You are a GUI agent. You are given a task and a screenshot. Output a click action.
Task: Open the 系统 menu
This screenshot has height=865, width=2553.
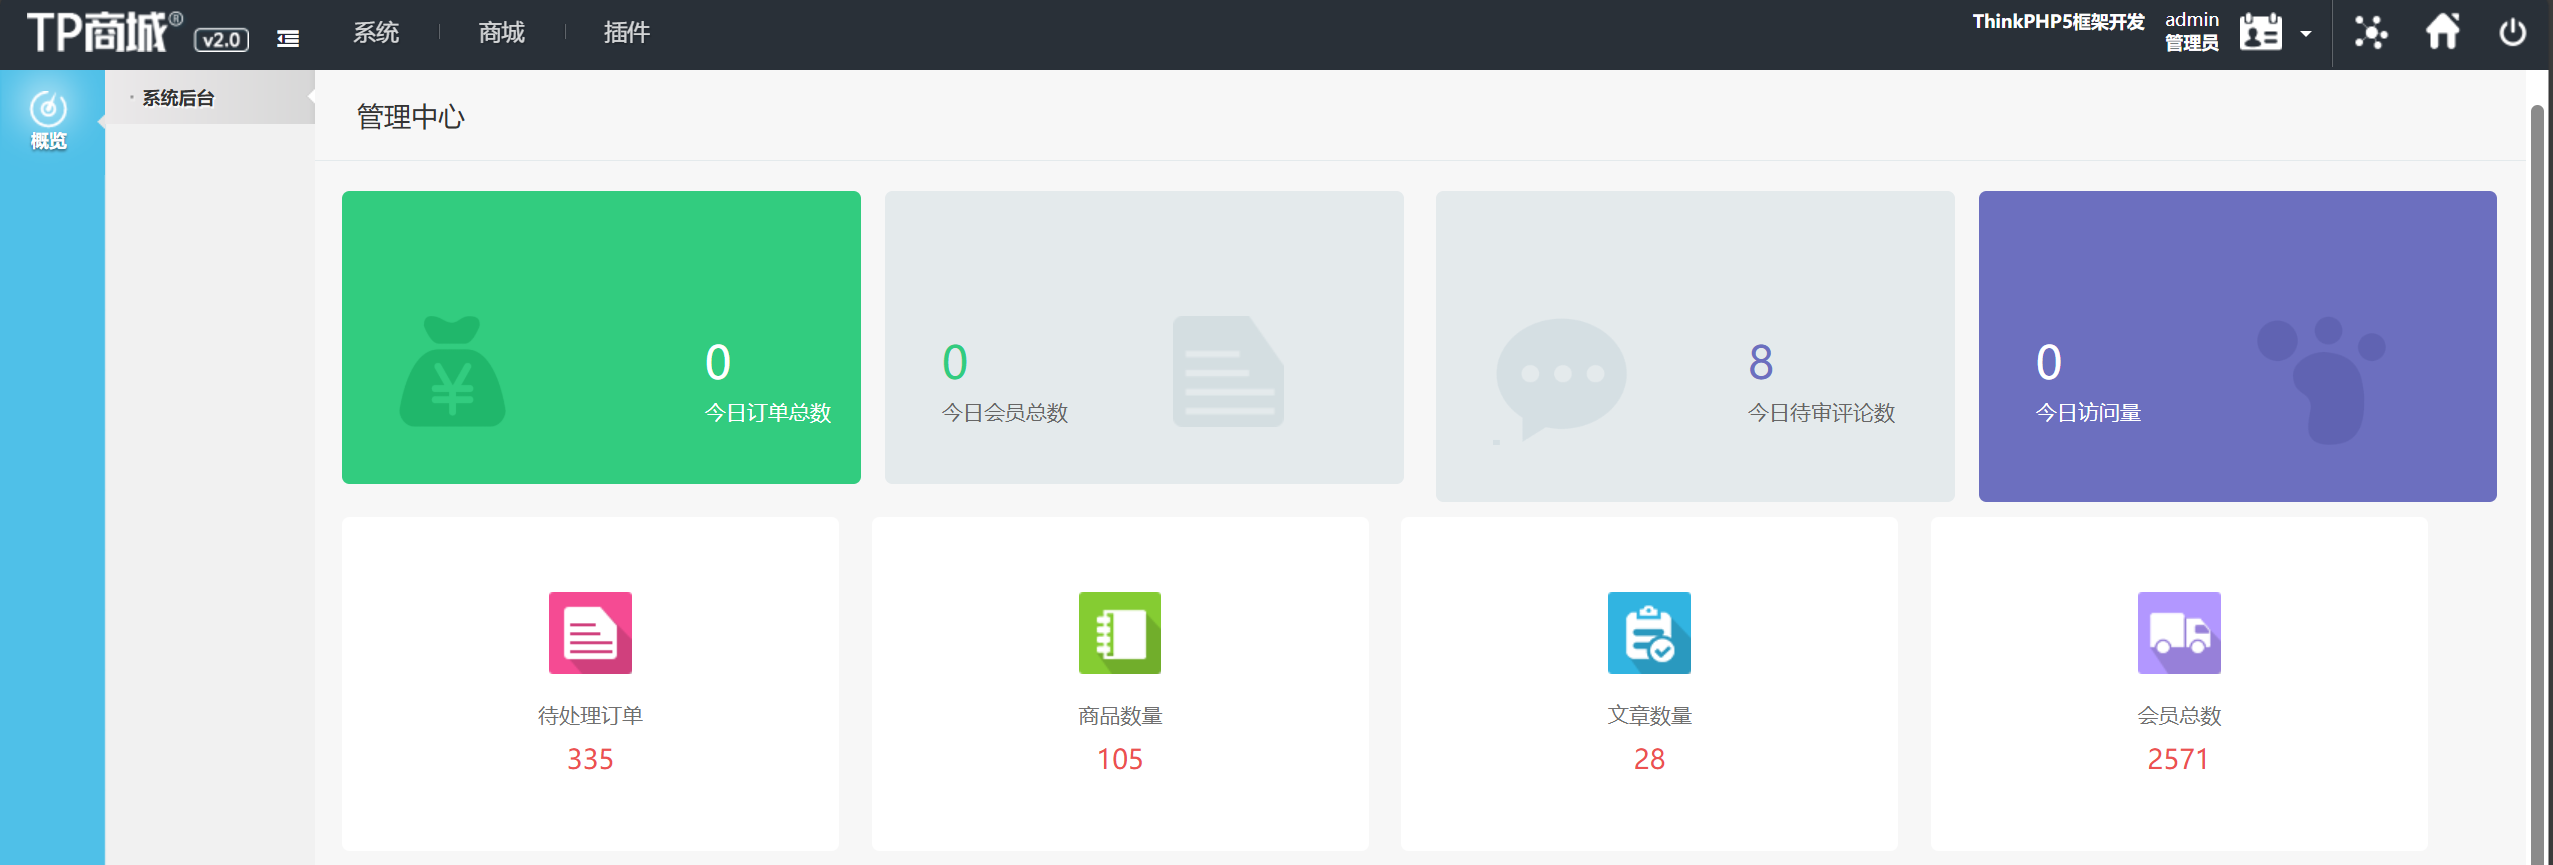pos(376,33)
